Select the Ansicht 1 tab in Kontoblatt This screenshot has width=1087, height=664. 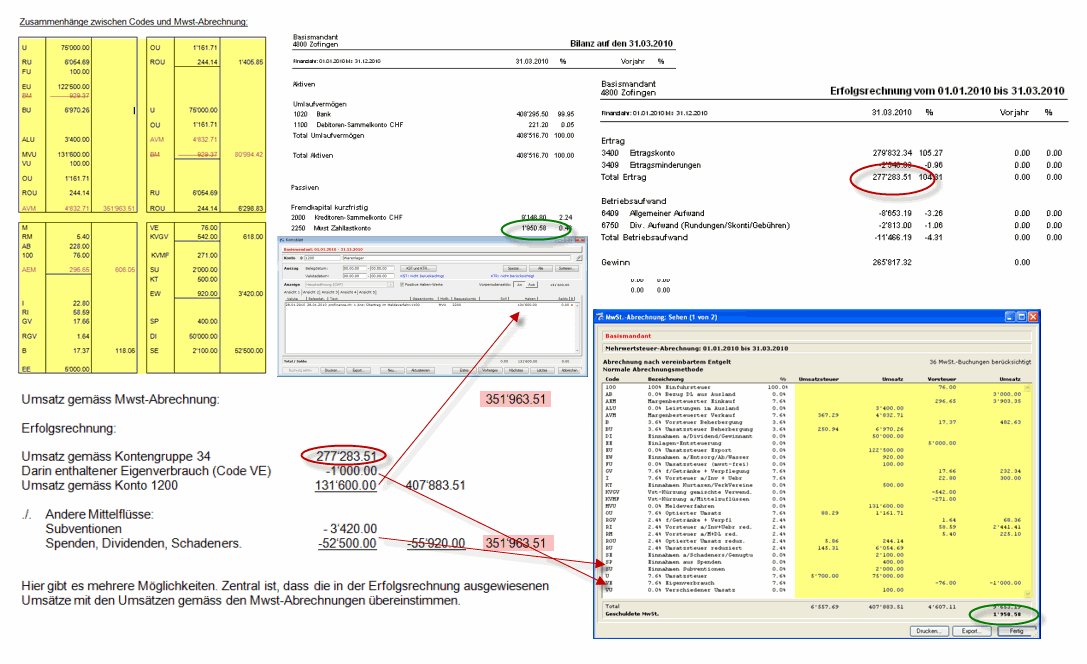[289, 292]
